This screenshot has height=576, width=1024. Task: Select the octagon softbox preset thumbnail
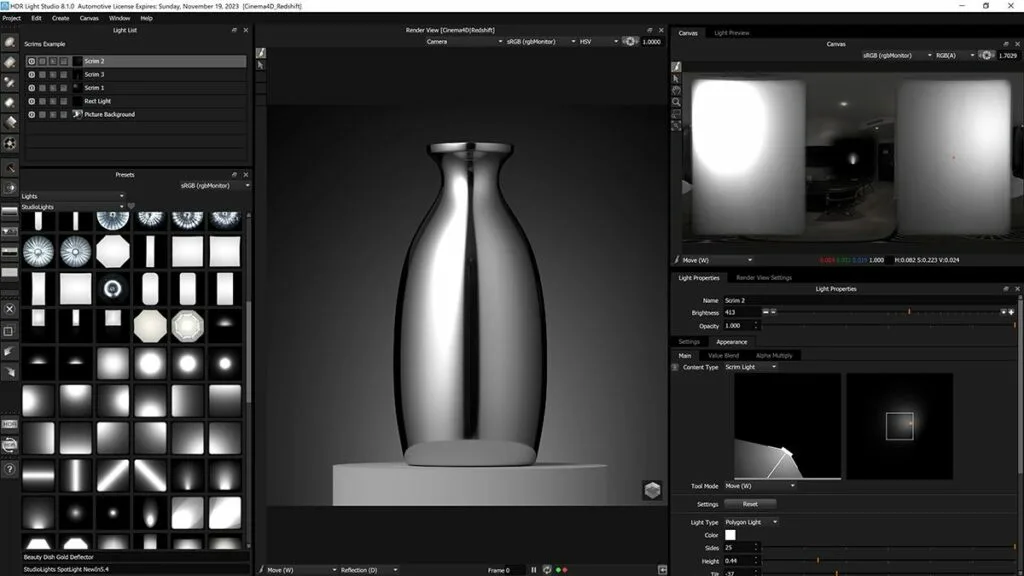[x=113, y=252]
